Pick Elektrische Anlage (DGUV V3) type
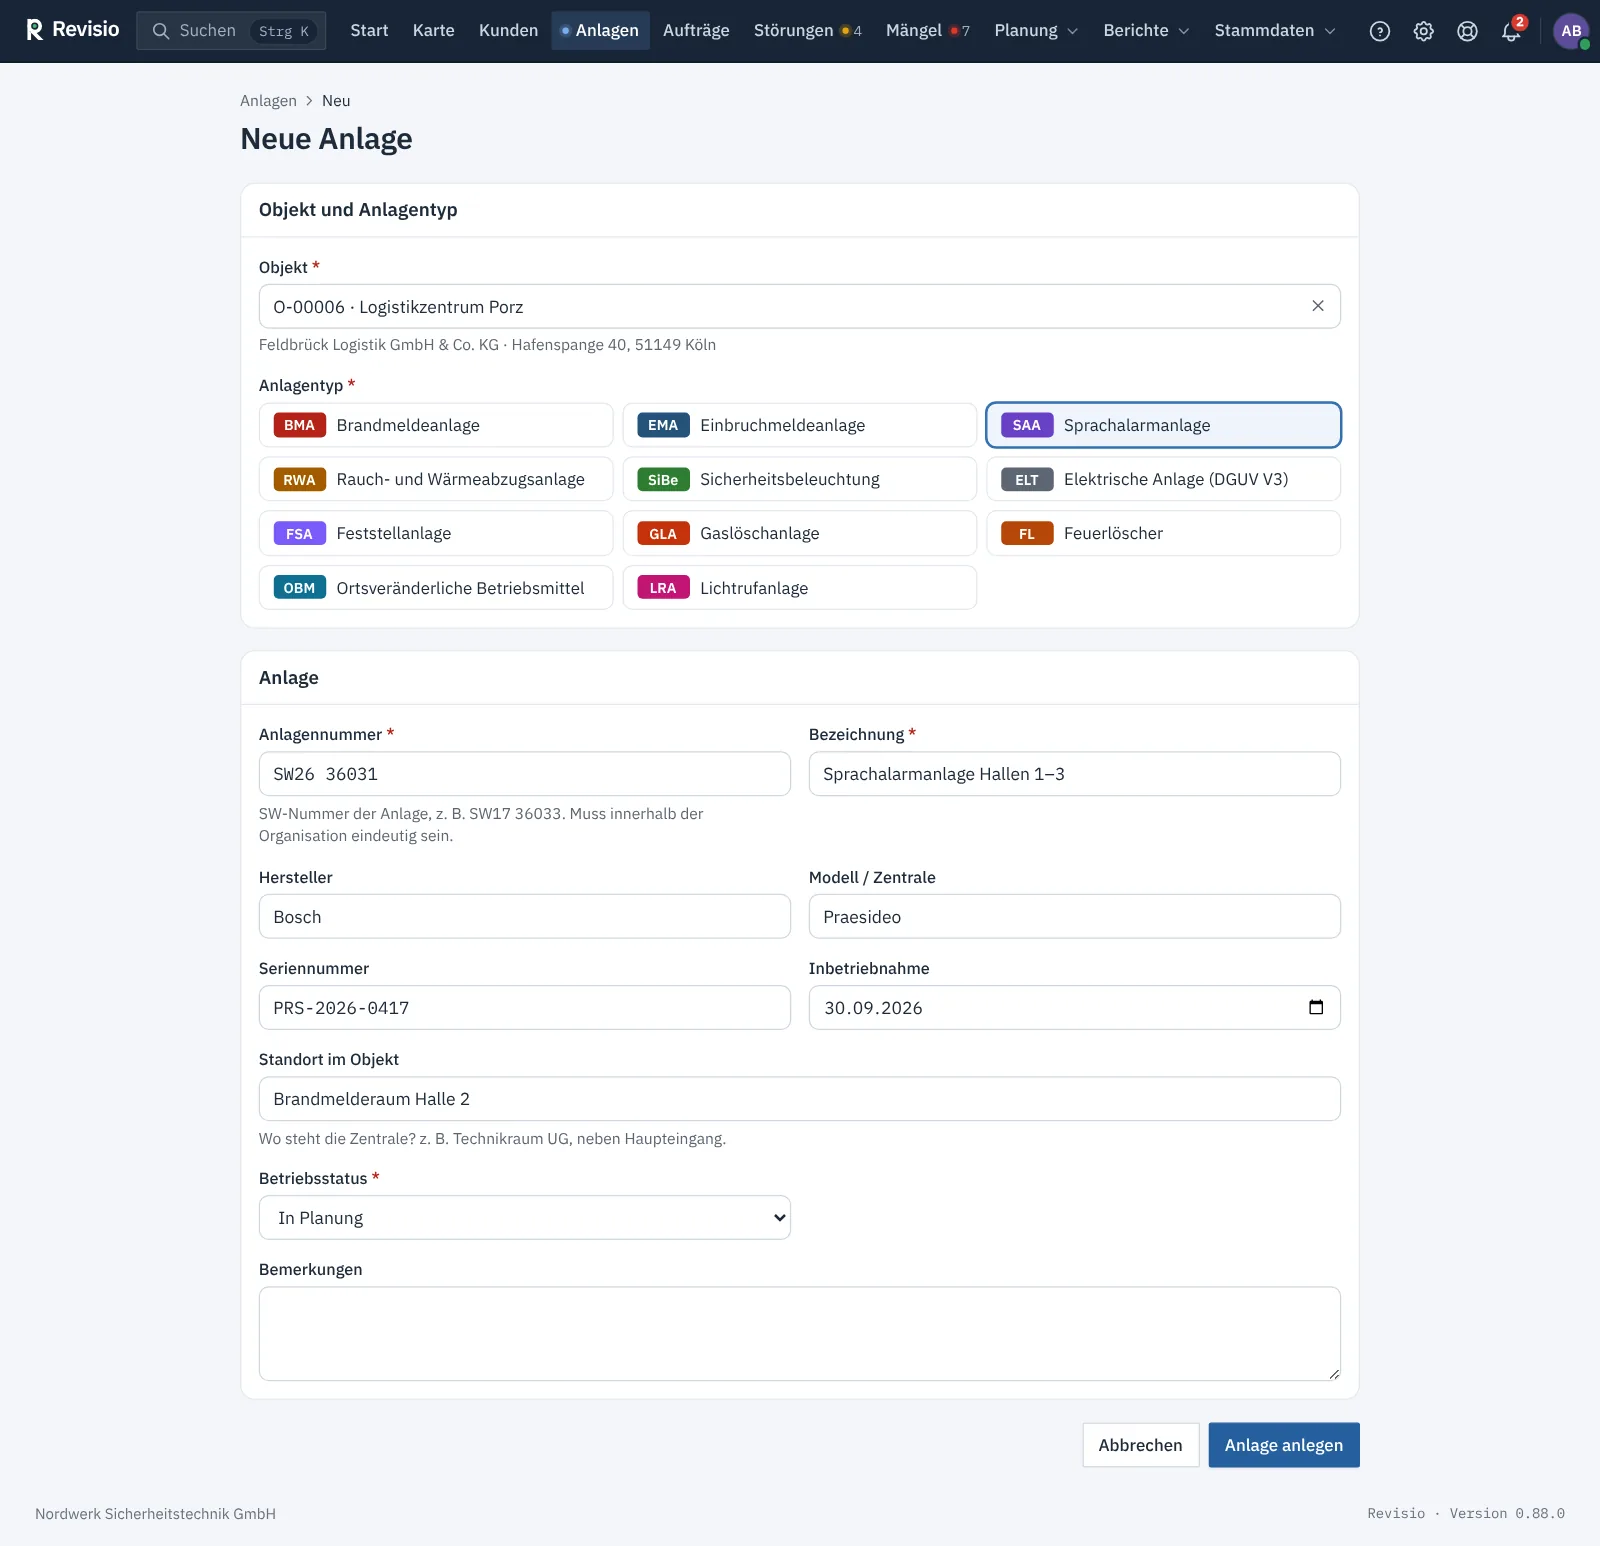The width and height of the screenshot is (1600, 1546). (1163, 479)
